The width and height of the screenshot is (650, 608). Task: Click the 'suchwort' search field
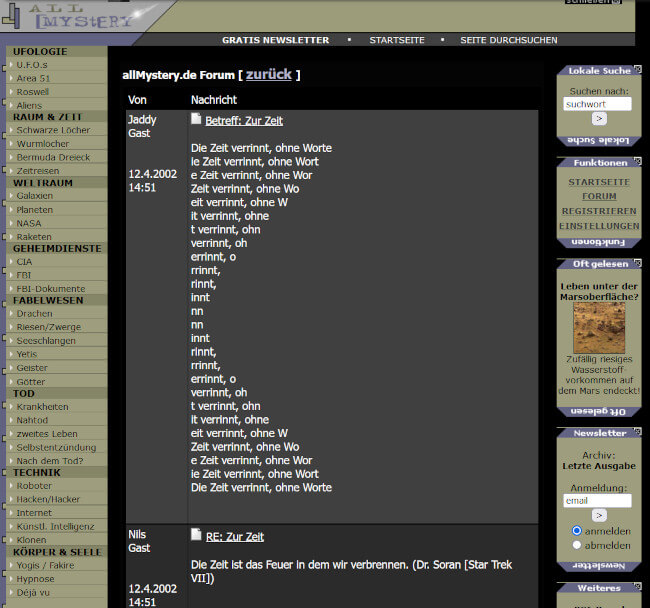pos(598,104)
